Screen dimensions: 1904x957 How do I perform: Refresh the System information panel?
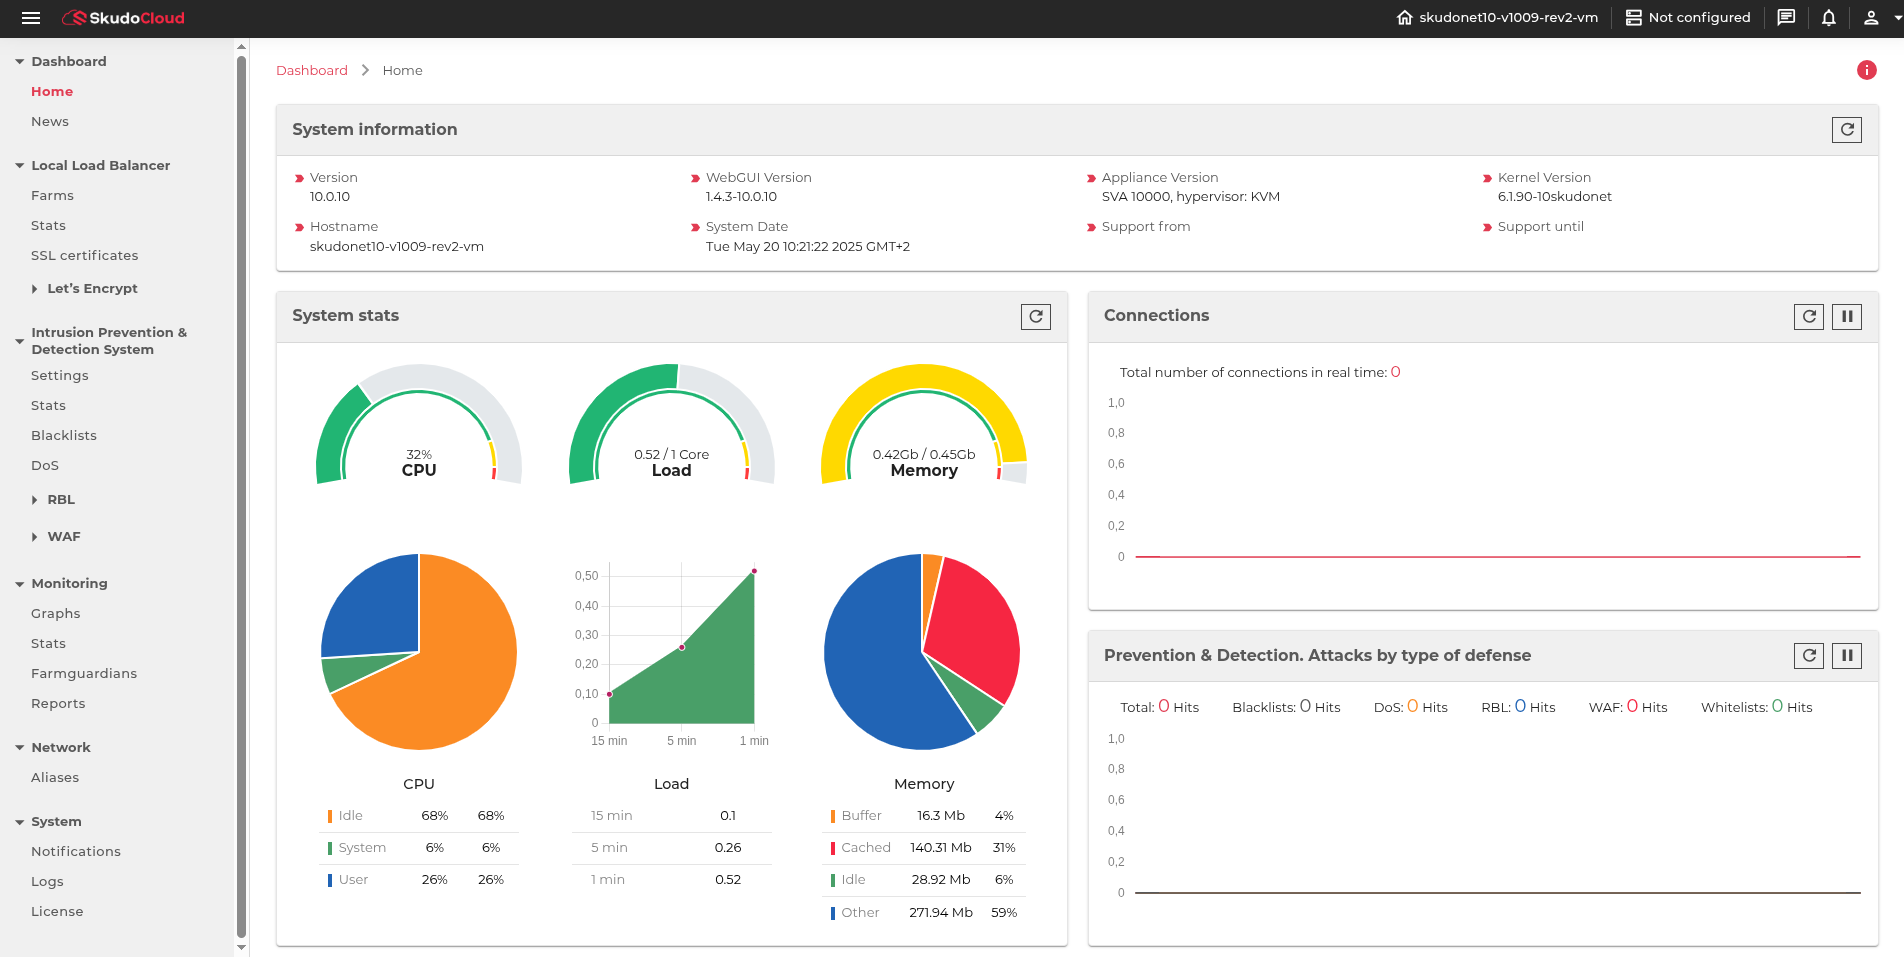(x=1846, y=130)
